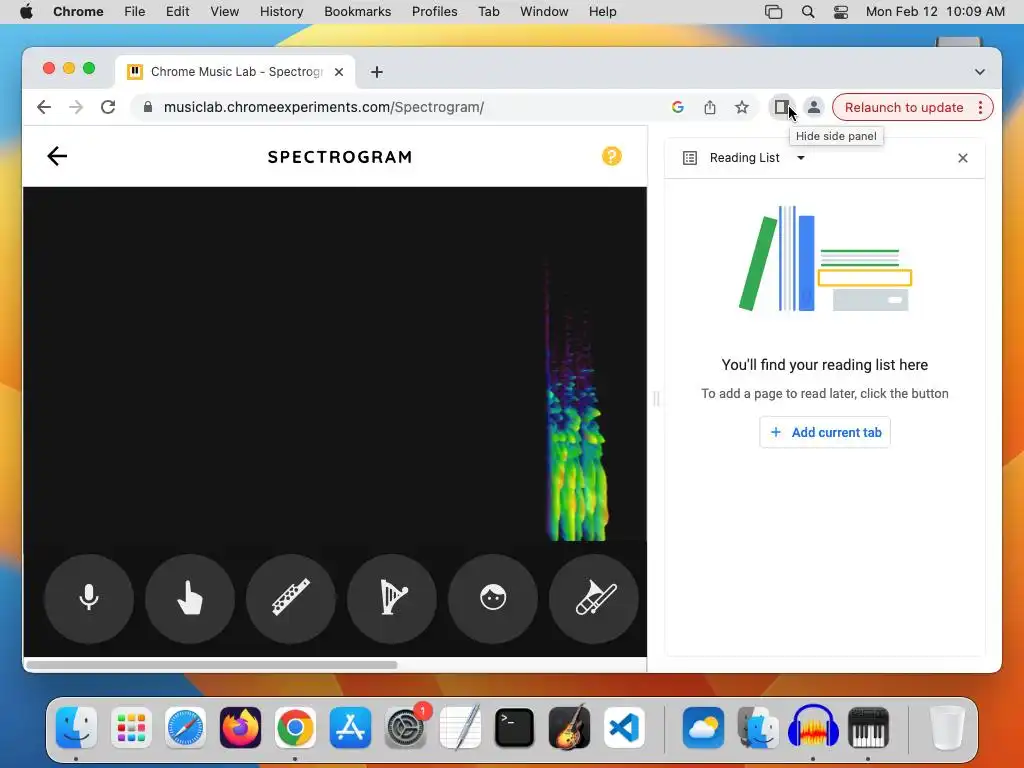Screen dimensions: 1024x768
Task: Open the Edit menu
Action: point(177,12)
